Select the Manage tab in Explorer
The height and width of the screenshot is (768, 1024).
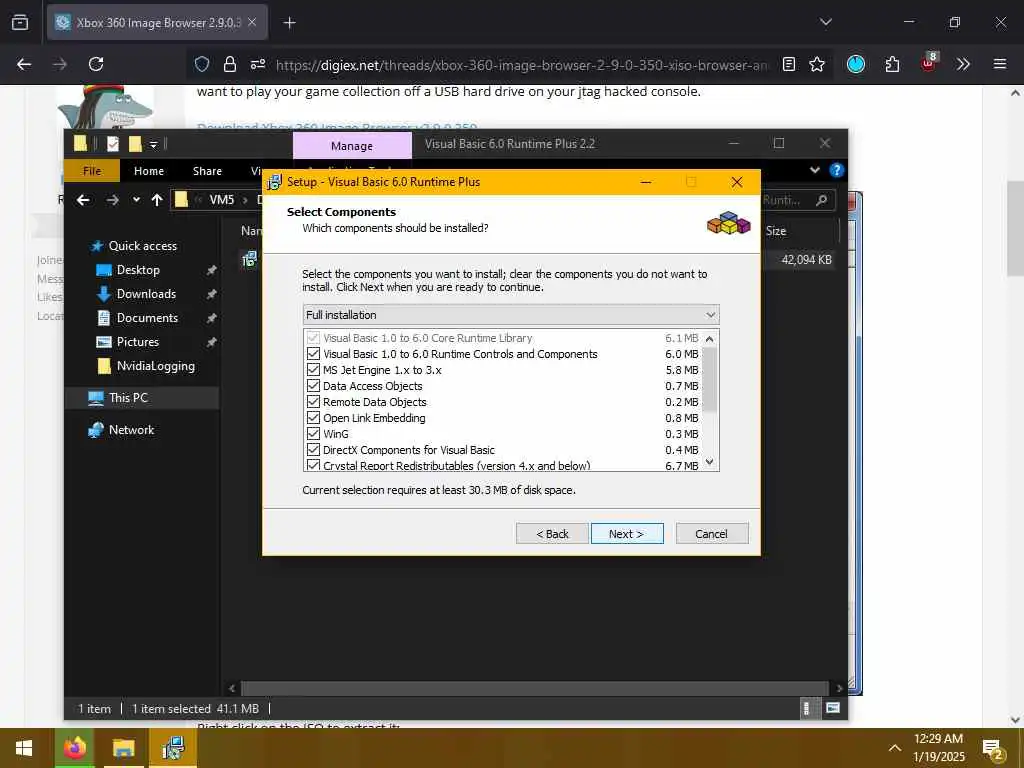(x=352, y=146)
